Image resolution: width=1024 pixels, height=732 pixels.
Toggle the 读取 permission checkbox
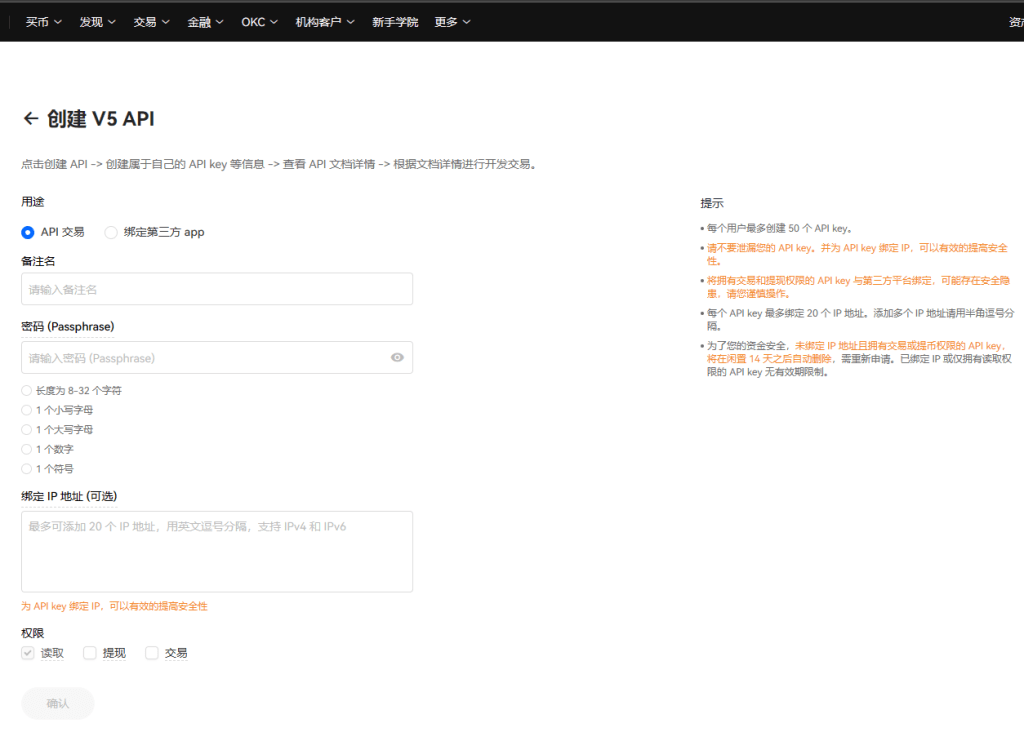coord(28,653)
